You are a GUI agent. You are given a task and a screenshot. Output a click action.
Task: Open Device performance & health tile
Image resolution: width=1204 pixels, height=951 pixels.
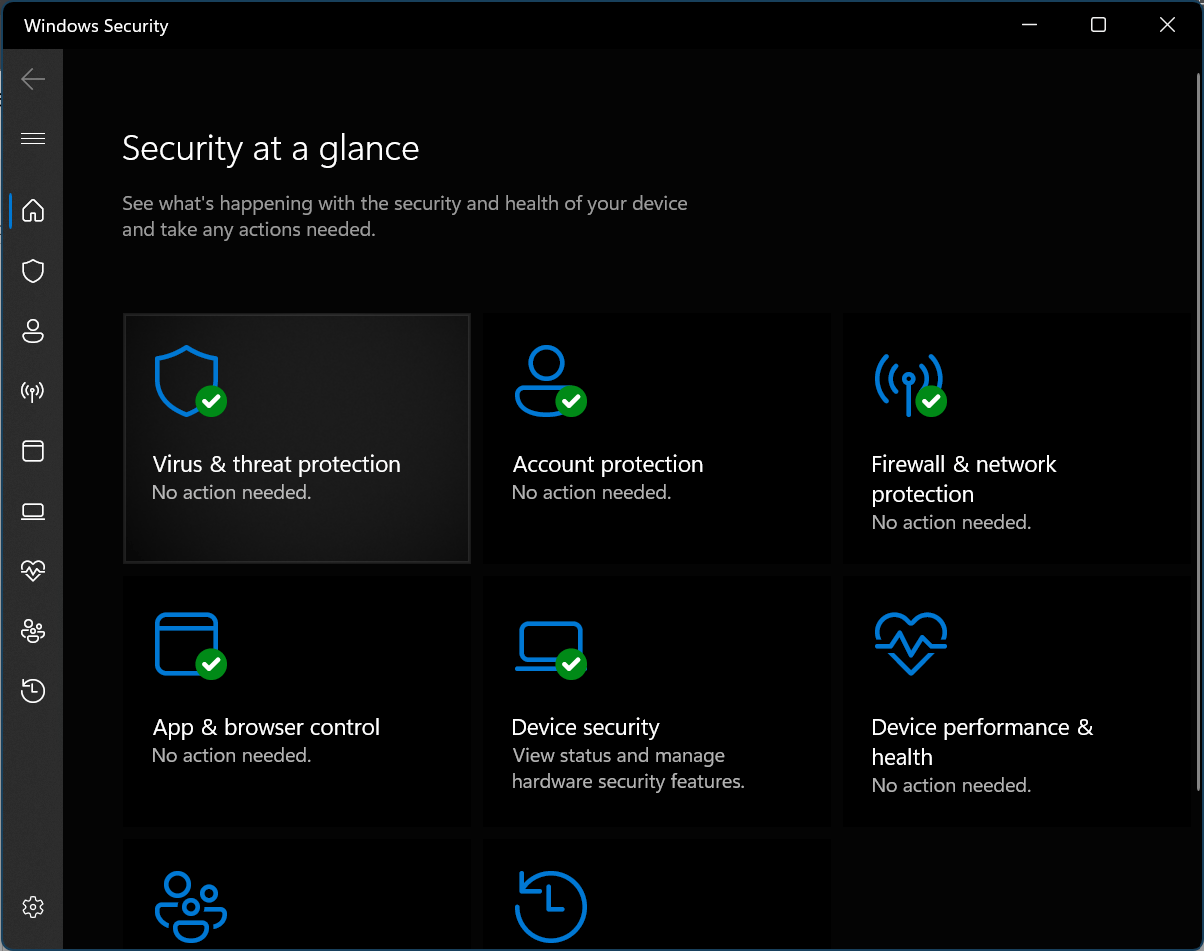pyautogui.click(x=1016, y=701)
